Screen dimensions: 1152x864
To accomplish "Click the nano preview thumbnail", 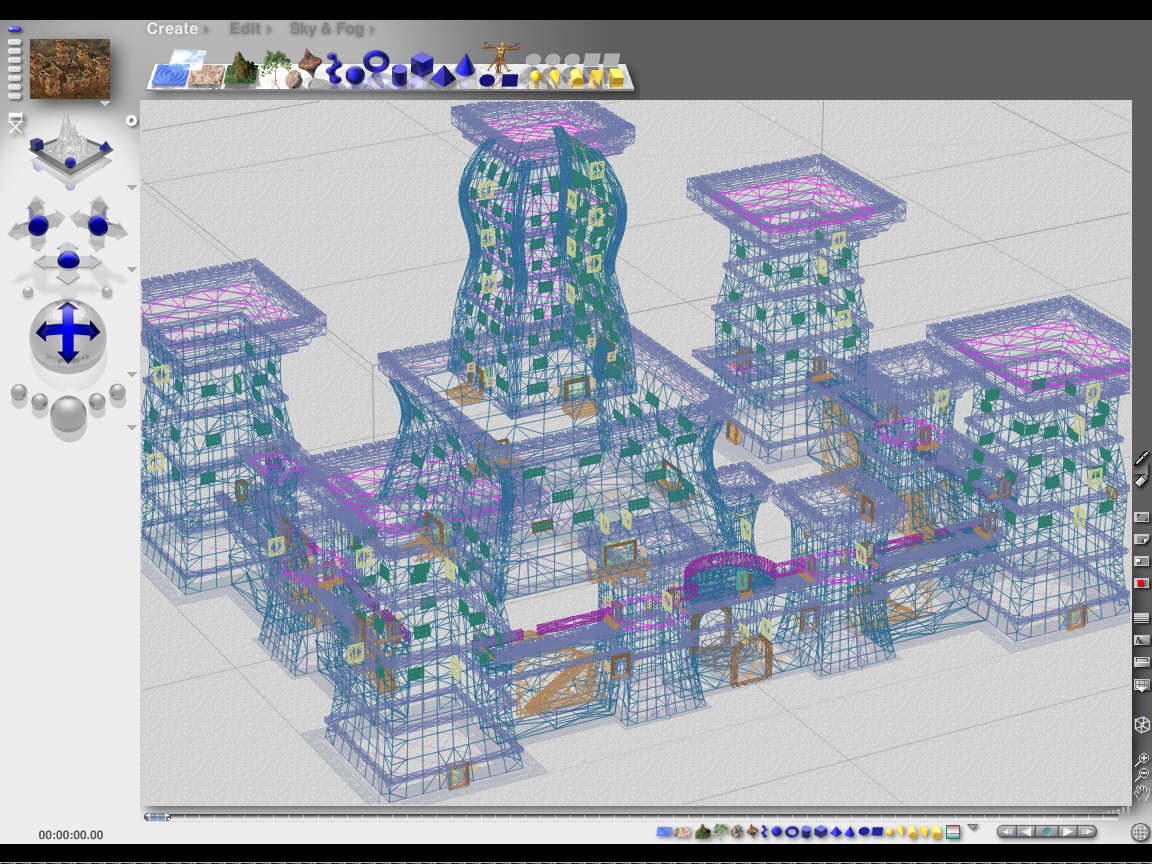I will click(x=70, y=68).
